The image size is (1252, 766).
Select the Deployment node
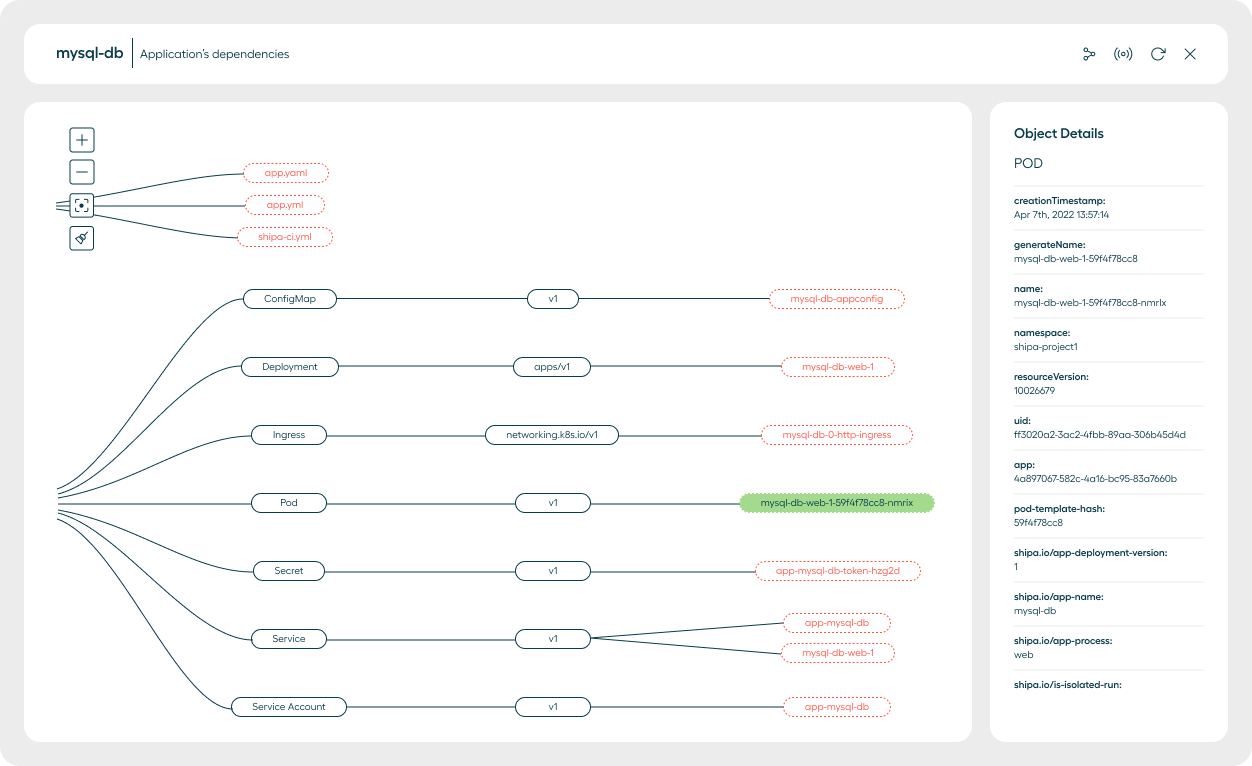290,367
